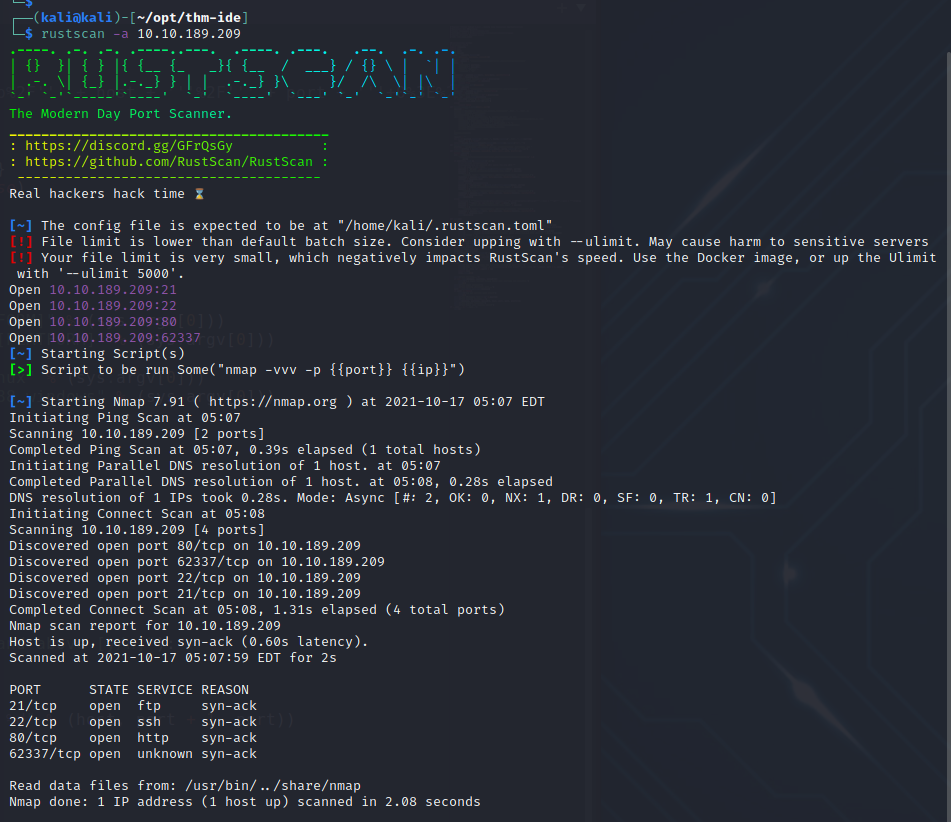The width and height of the screenshot is (951, 822).
Task: Click the hourglass emoji after 'Real hackers hack time'
Action: pos(199,194)
